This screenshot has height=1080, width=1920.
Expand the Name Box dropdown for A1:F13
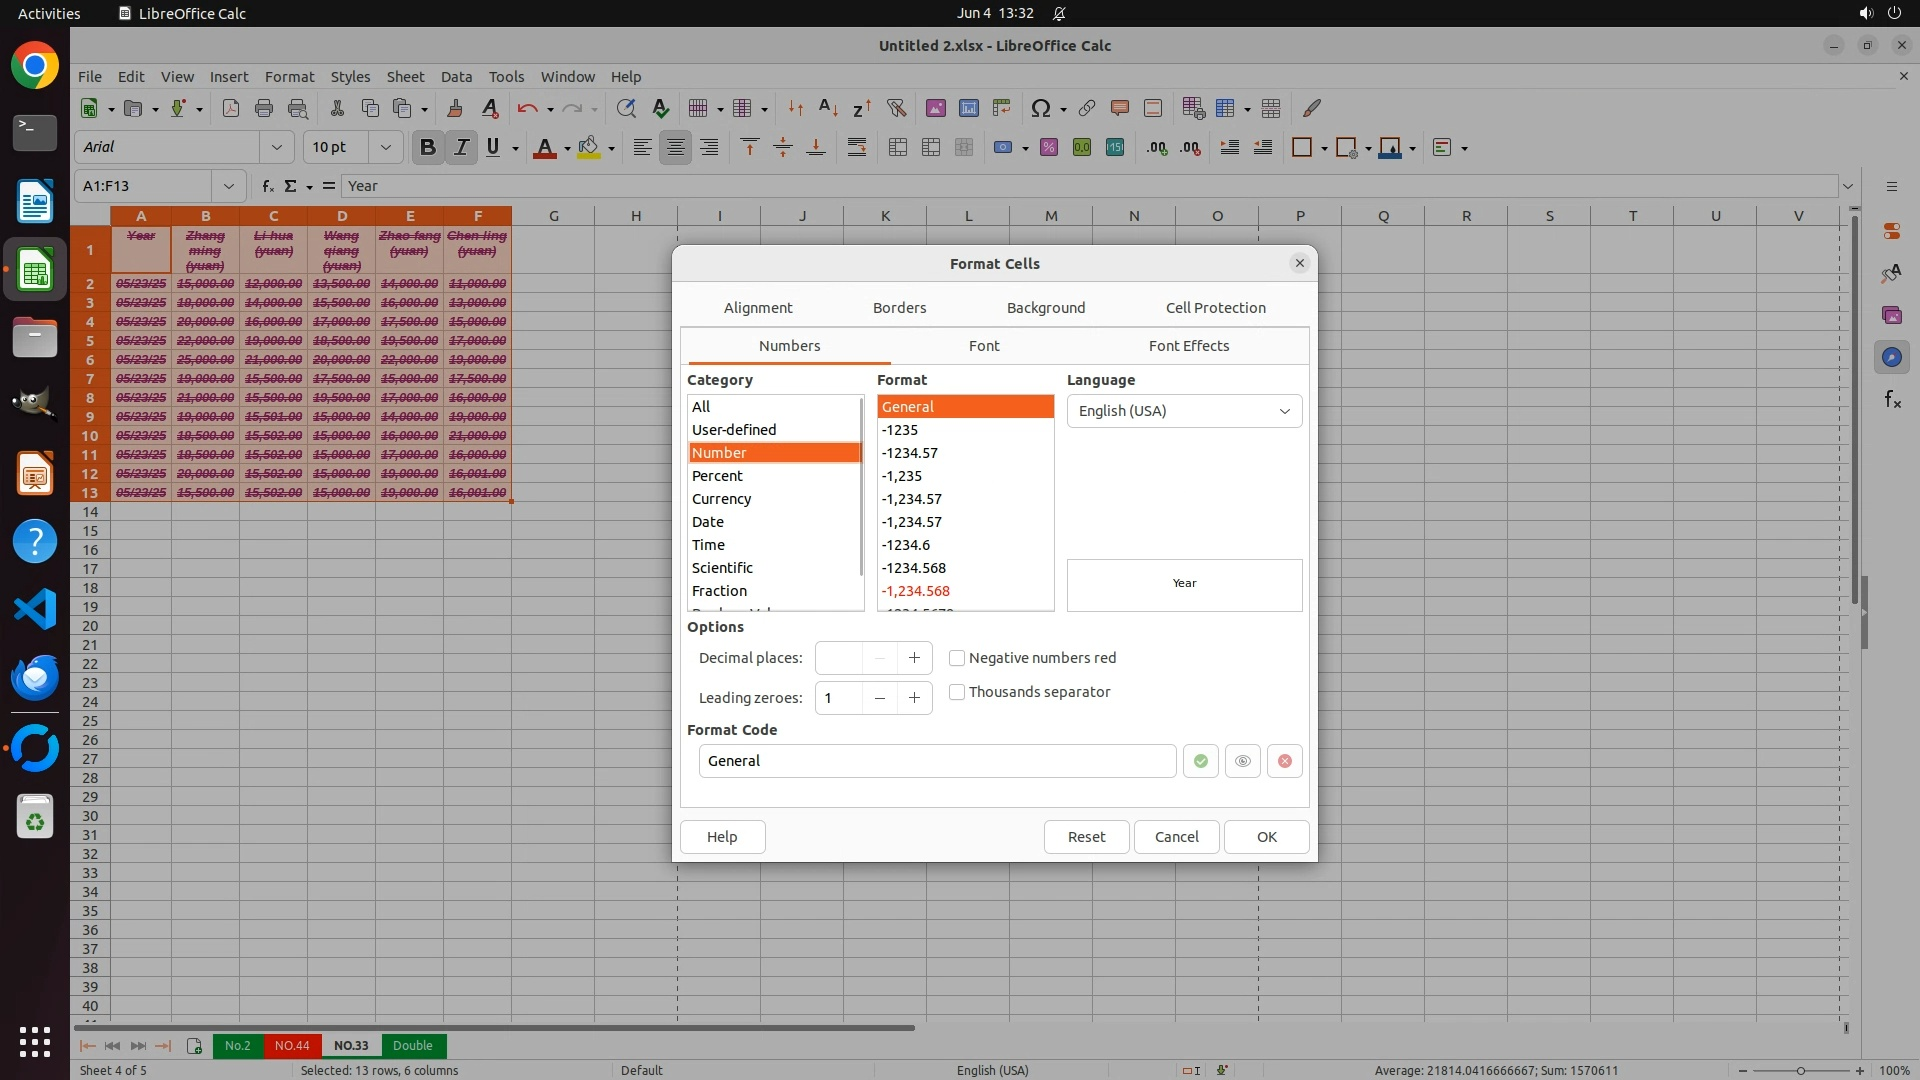pos(229,186)
